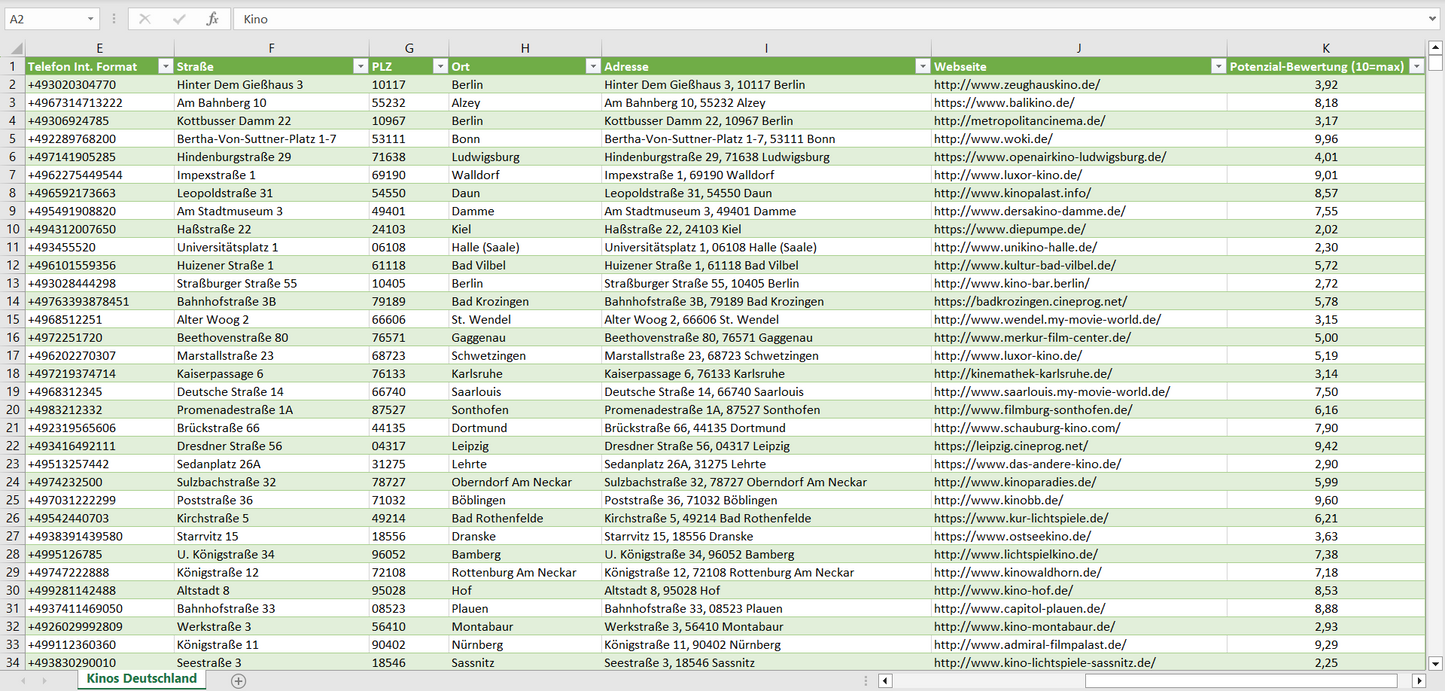1445x691 pixels.
Task: Click the vertical scrollbar up arrow
Action: (1436, 48)
